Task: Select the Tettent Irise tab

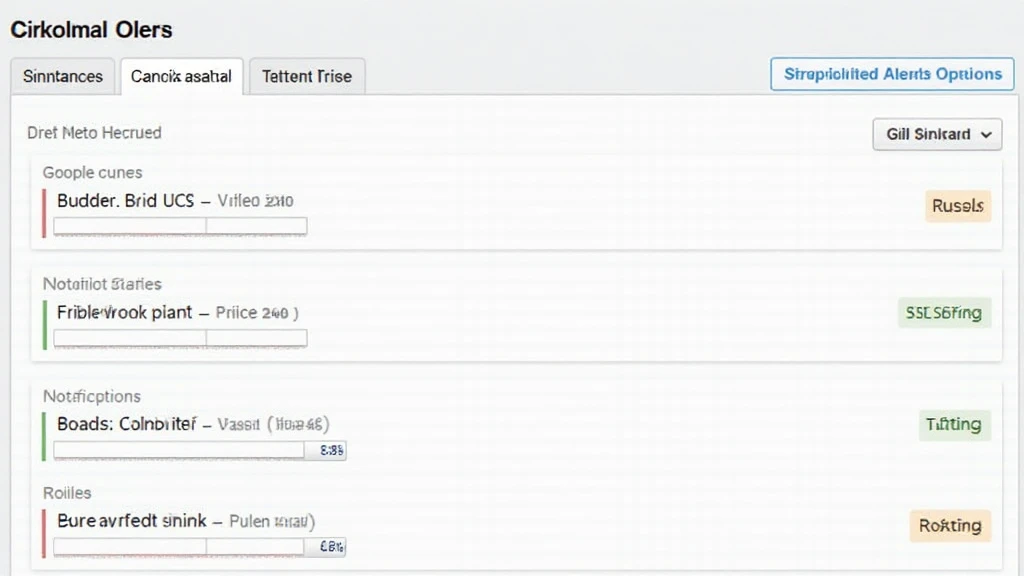Action: [x=307, y=77]
